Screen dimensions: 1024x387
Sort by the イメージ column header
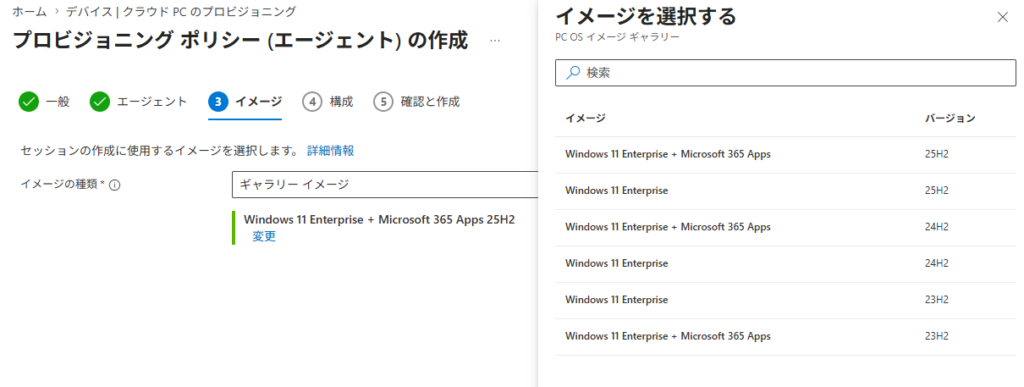[x=585, y=118]
